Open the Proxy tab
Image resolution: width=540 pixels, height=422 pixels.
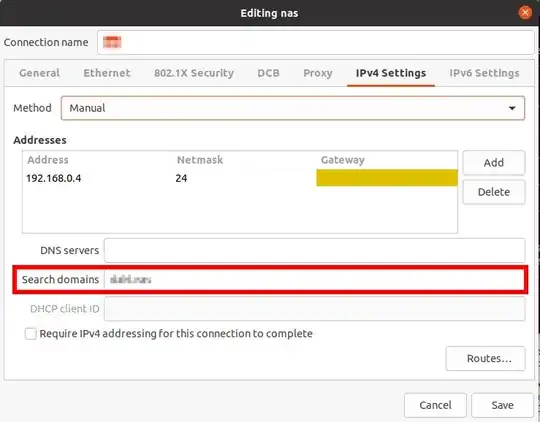[318, 73]
